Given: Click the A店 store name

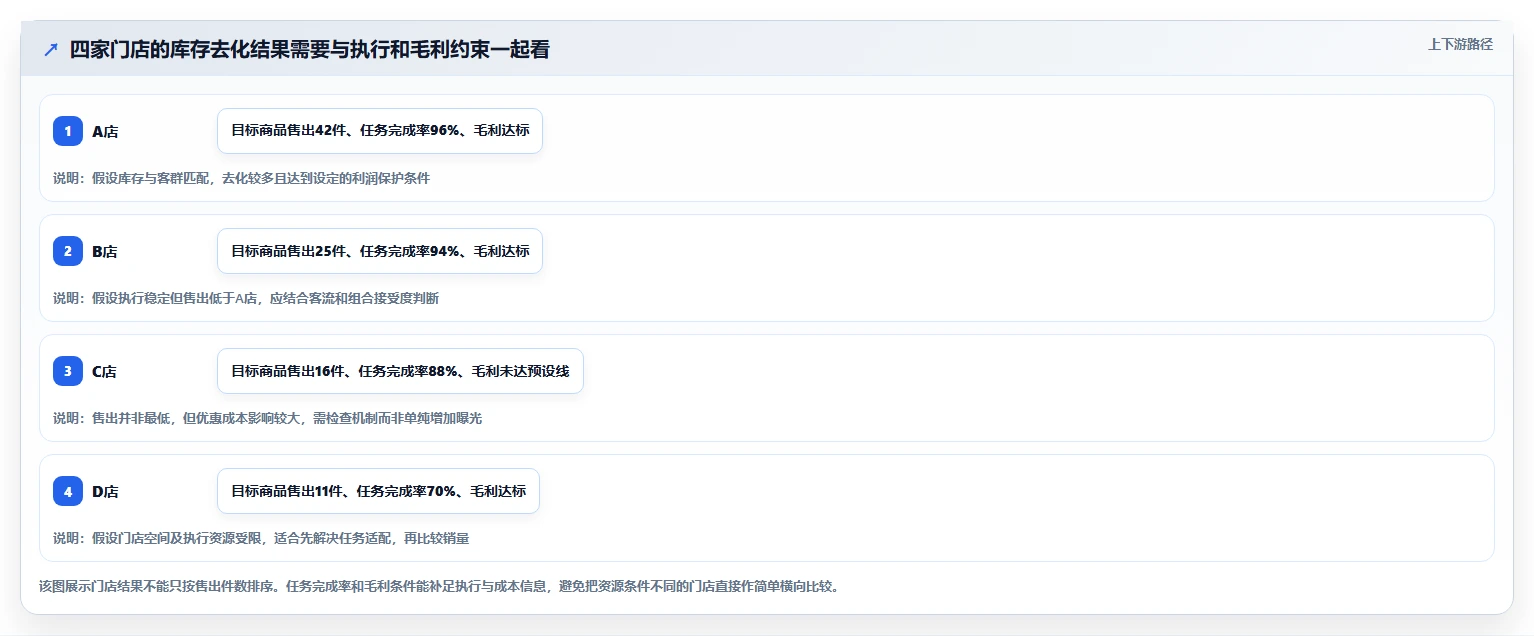Looking at the screenshot, I should click(x=105, y=131).
